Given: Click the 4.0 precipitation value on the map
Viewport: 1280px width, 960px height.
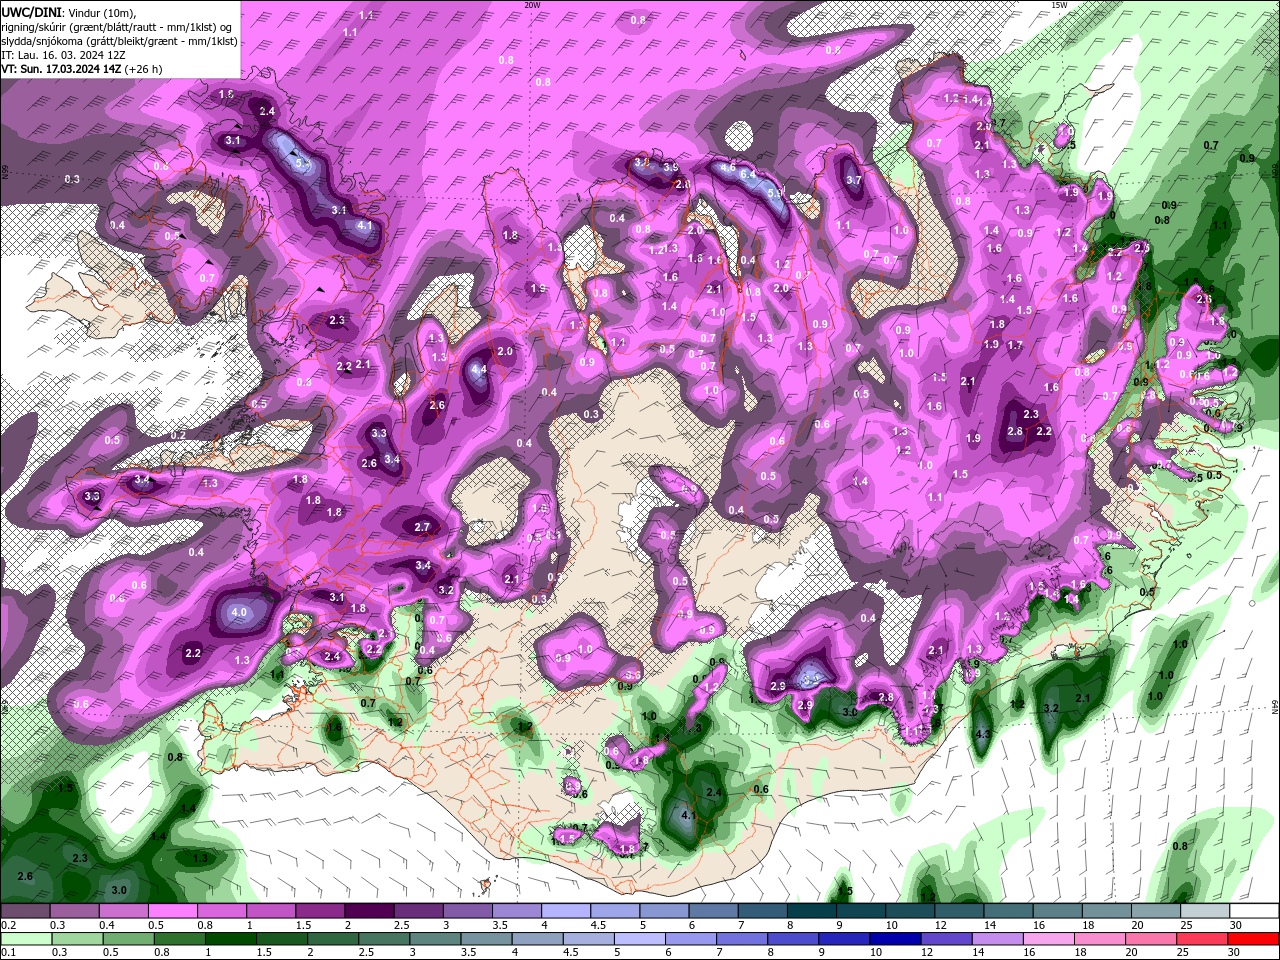Looking at the screenshot, I should pyautogui.click(x=238, y=613).
